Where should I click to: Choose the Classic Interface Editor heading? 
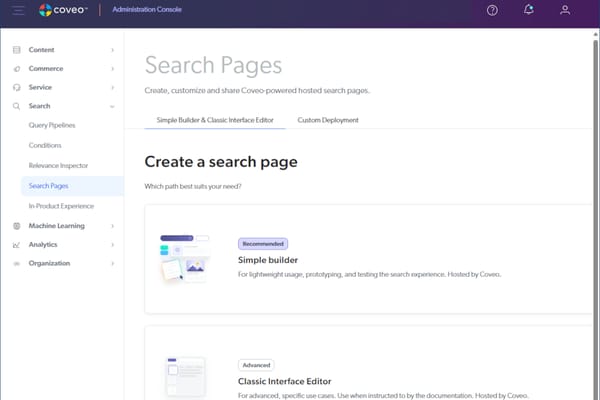(285, 381)
